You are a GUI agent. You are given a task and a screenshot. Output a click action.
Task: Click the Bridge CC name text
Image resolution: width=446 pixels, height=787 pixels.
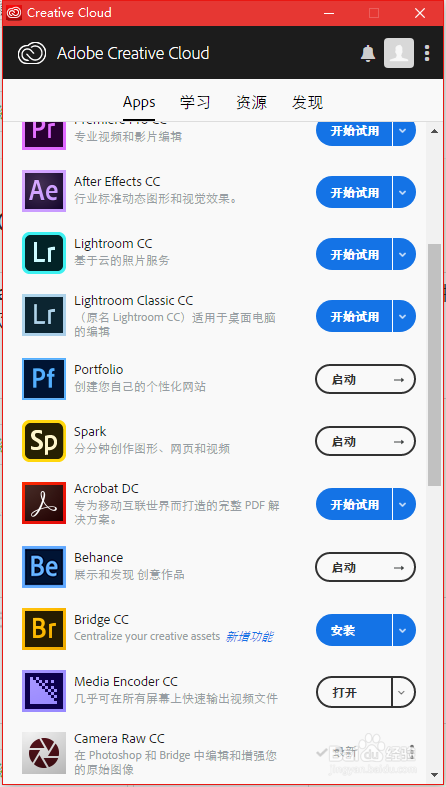(x=102, y=620)
